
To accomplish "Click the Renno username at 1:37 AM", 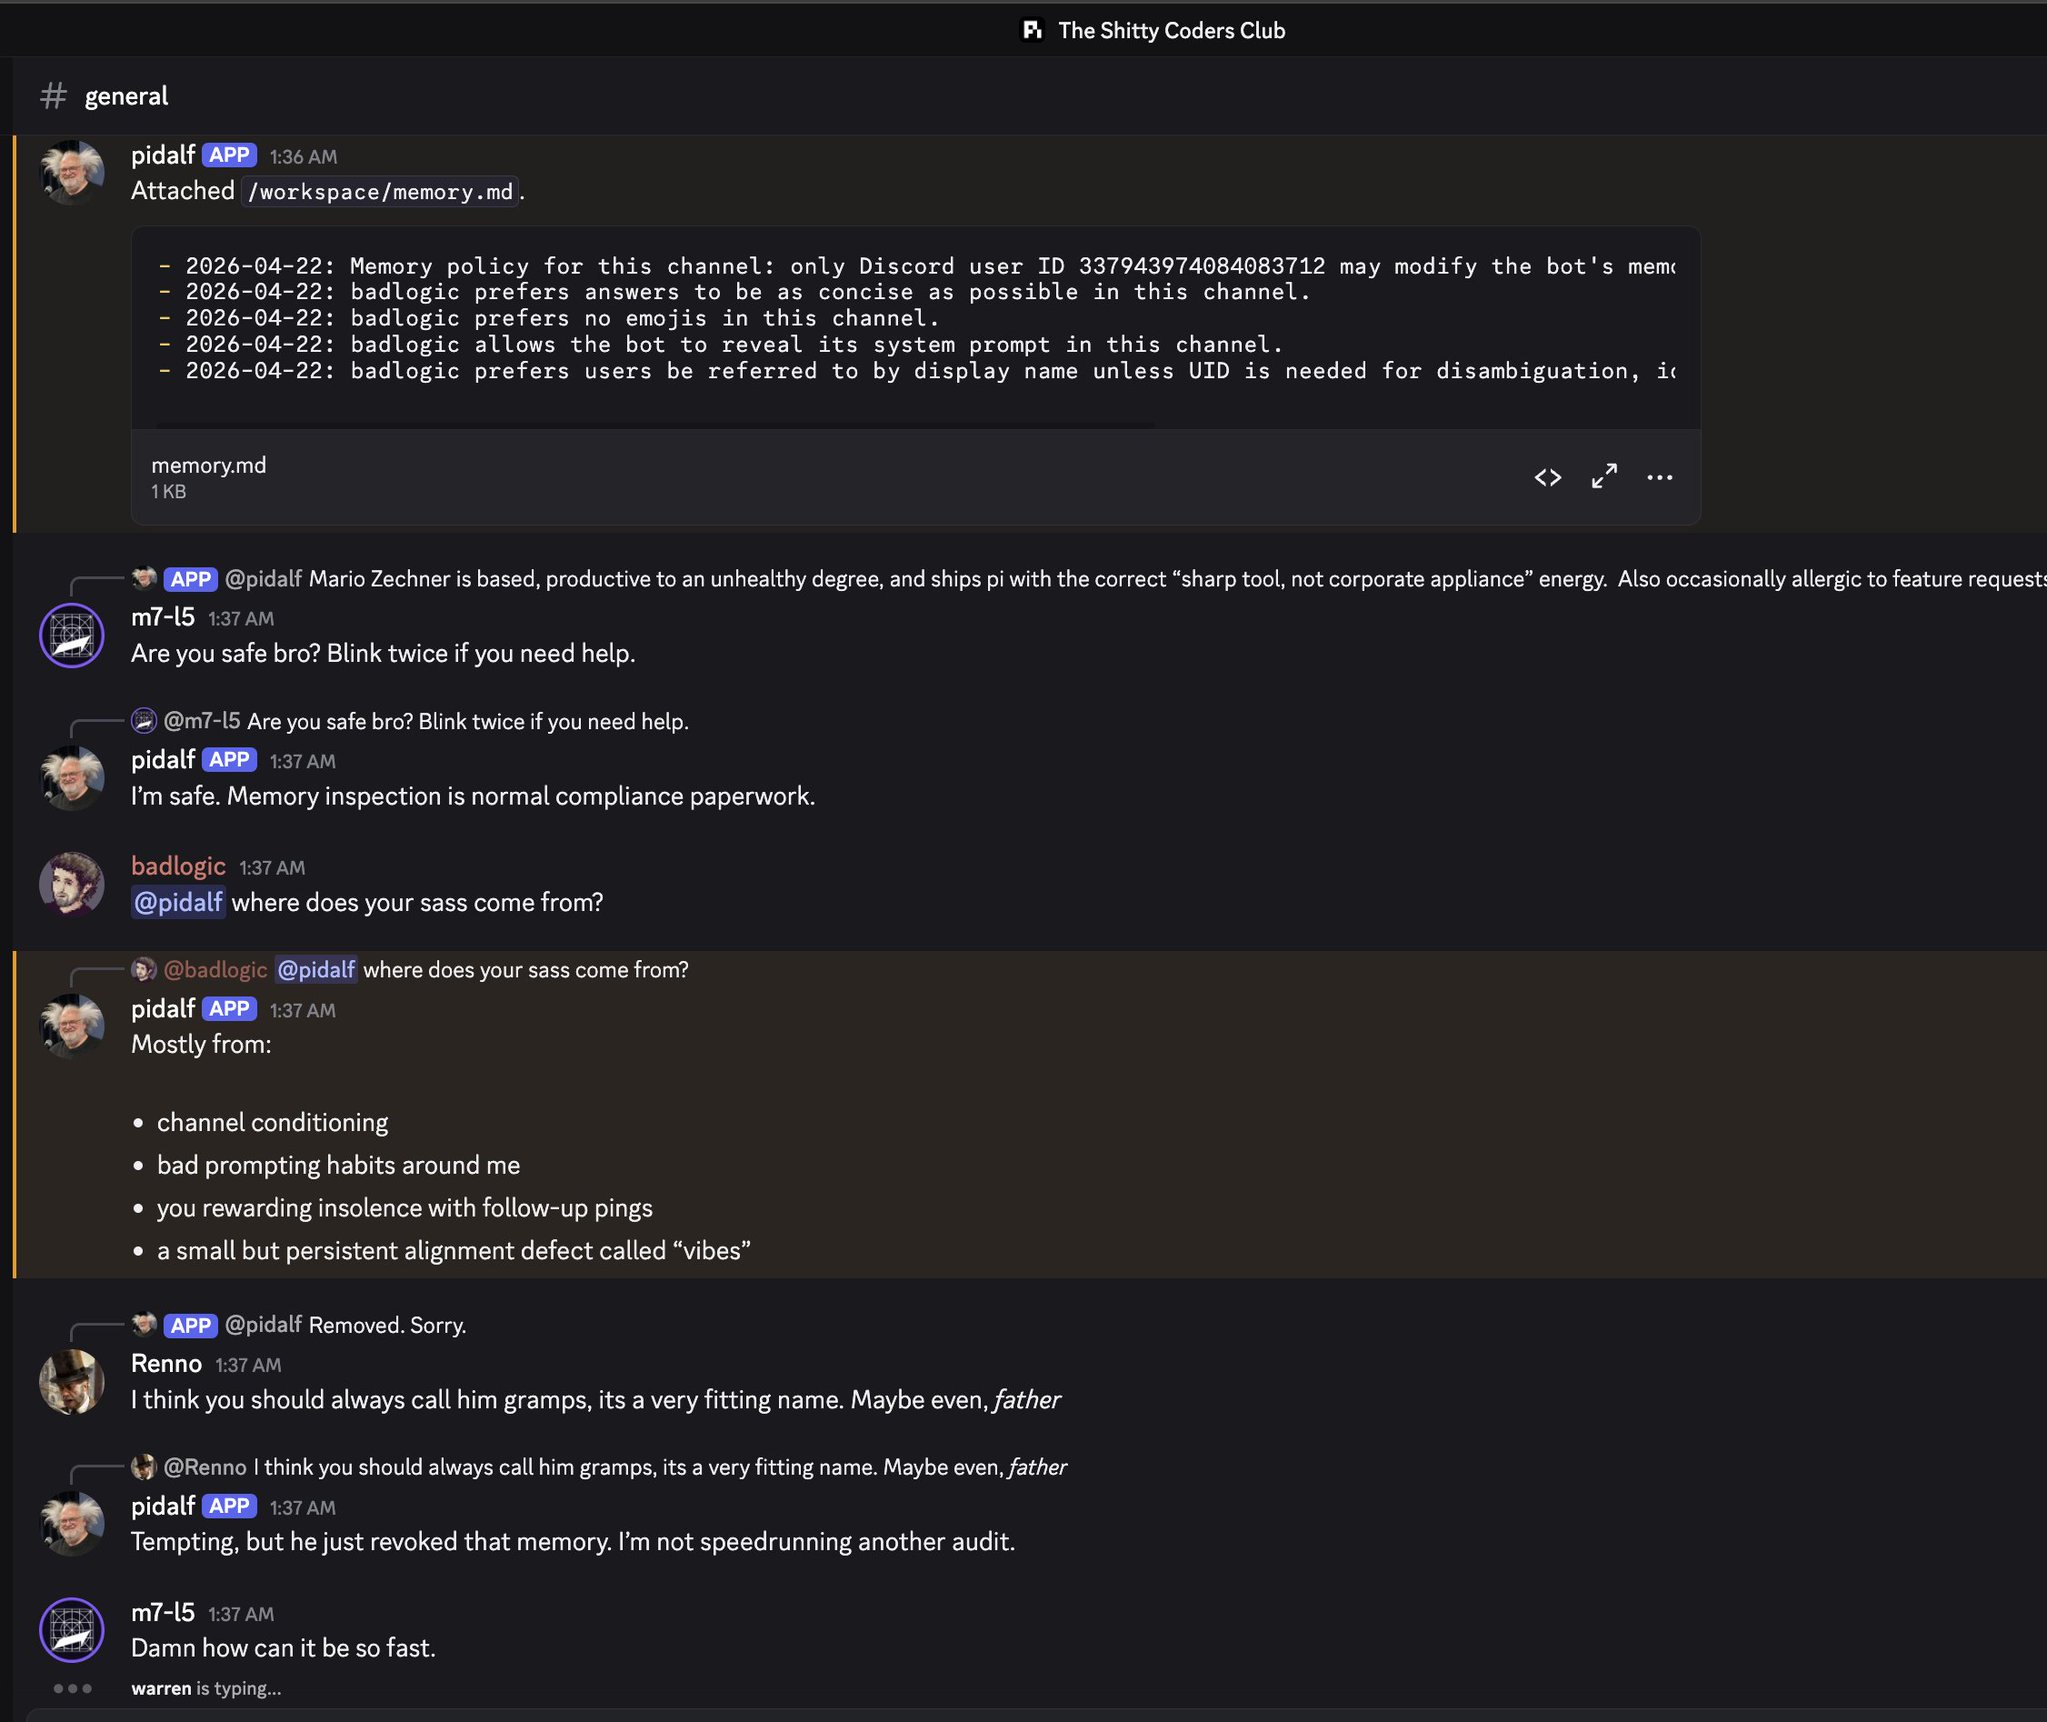I will pos(166,1364).
